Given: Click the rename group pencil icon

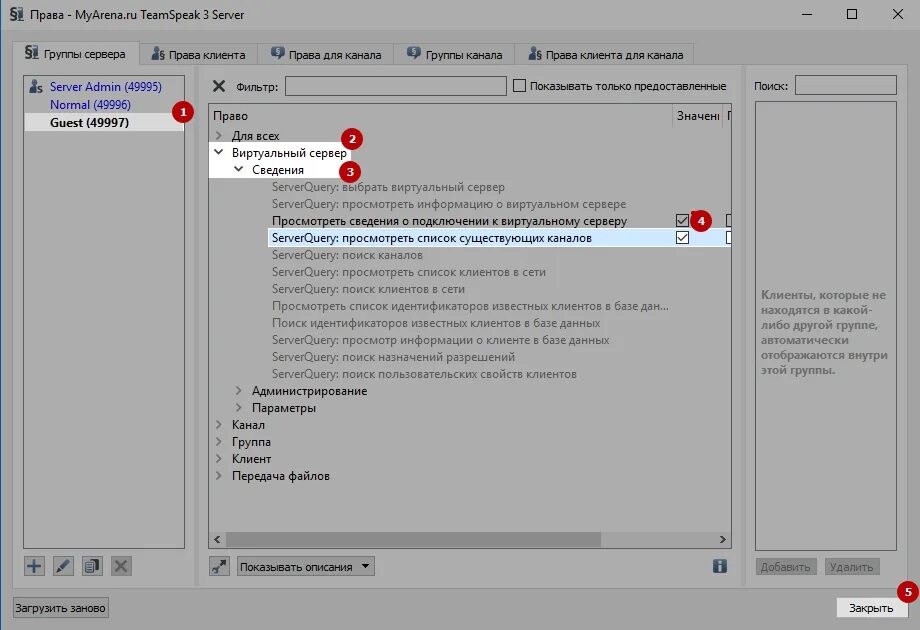Looking at the screenshot, I should (63, 566).
